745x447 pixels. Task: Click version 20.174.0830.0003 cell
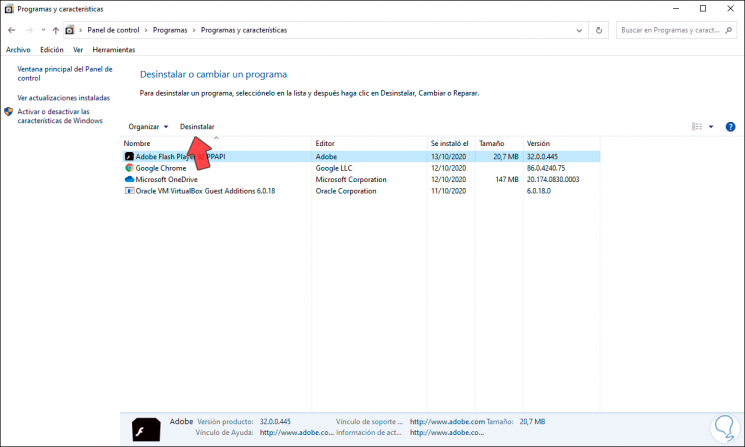(553, 180)
